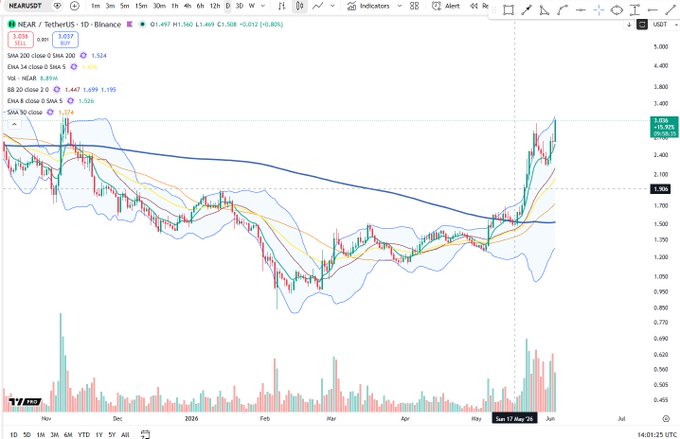
Task: Expand the favorite indicators dropdown arrow
Action: [399, 6]
